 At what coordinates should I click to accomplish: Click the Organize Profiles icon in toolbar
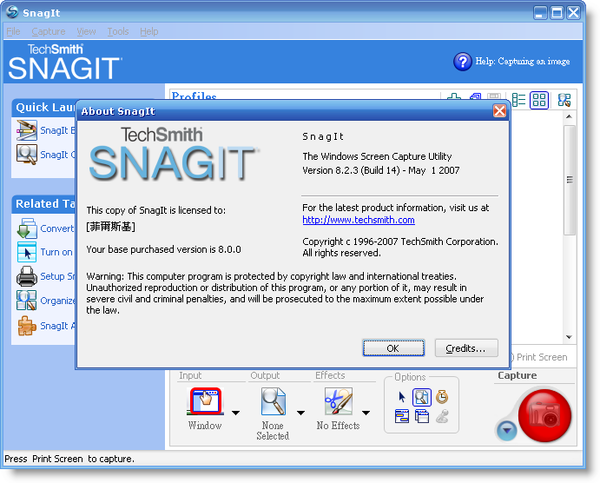click(x=564, y=100)
